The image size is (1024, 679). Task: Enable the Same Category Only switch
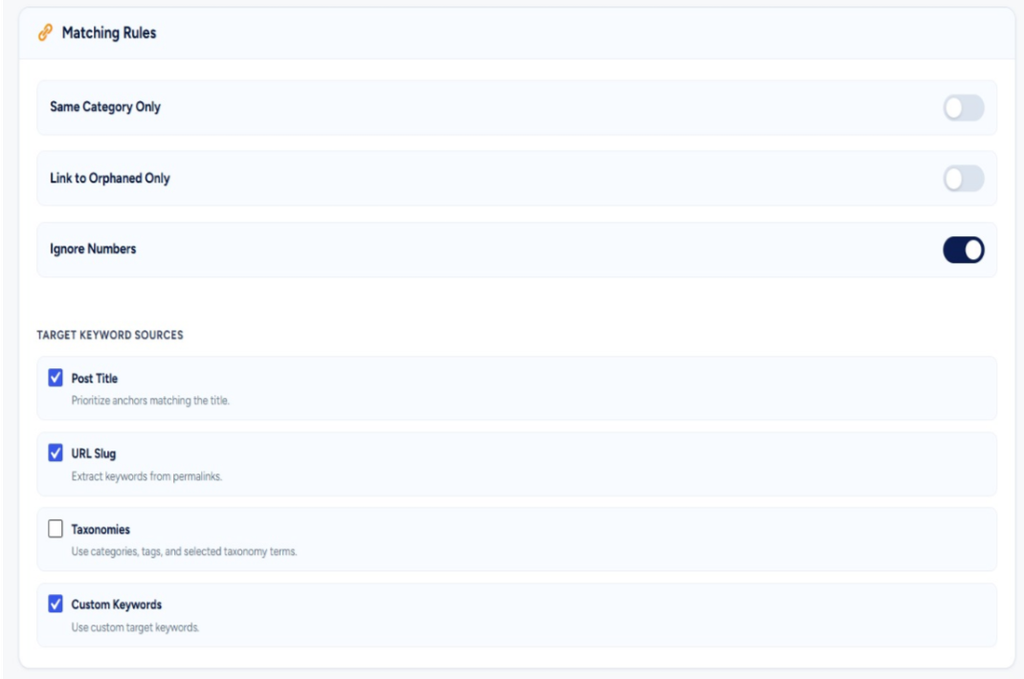tap(963, 108)
